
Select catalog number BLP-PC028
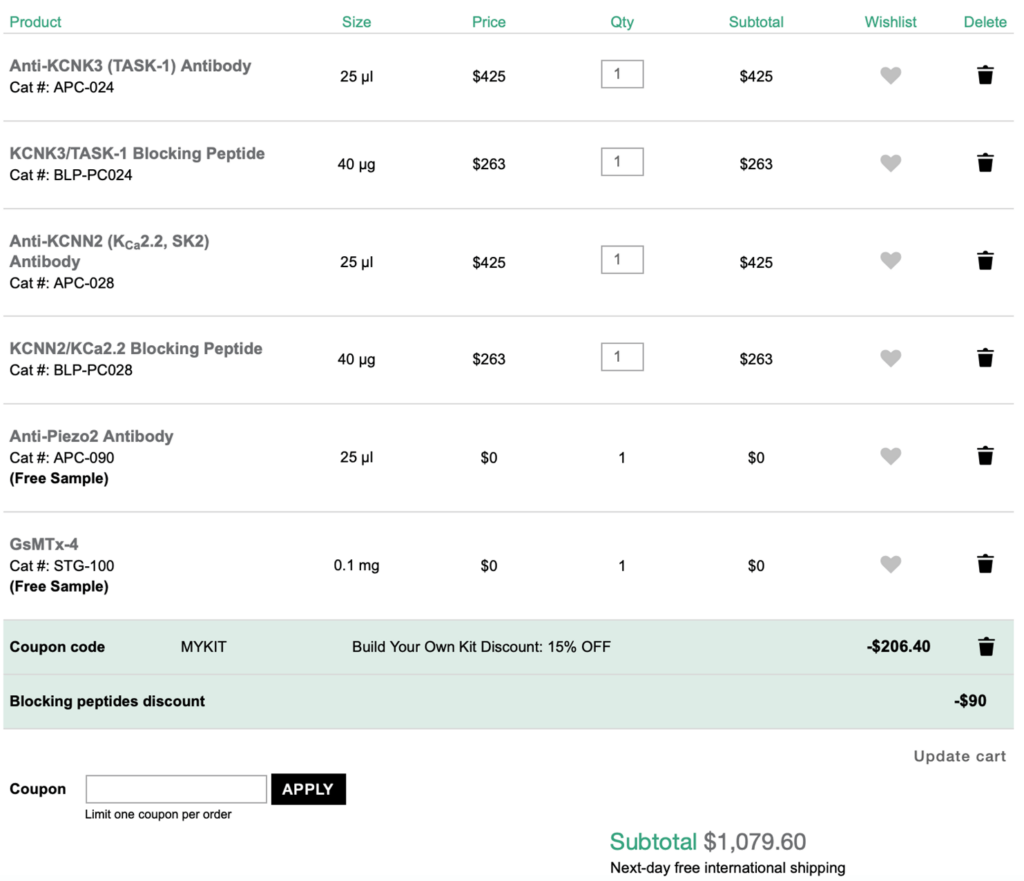tap(93, 370)
